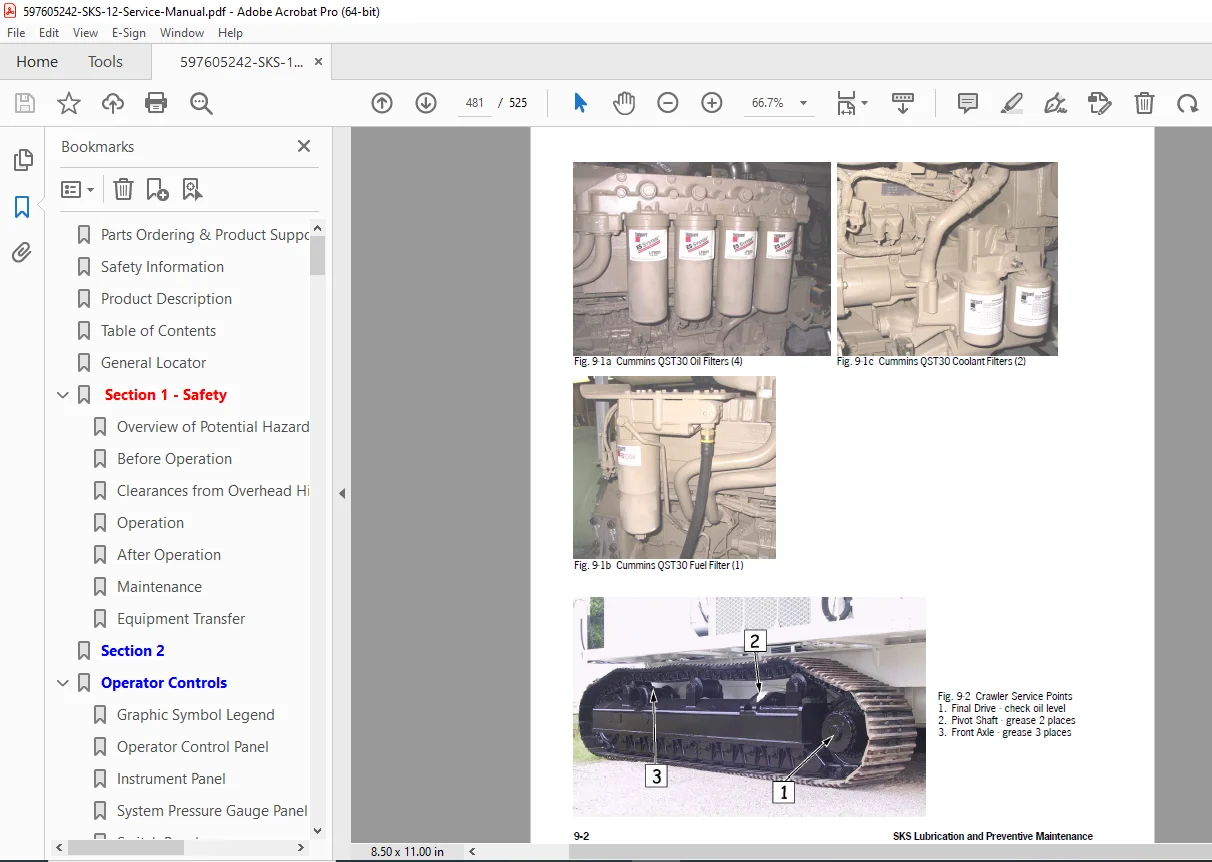Click the bookmarks panel vertical scrollbar thumb
This screenshot has height=862, width=1212.
[318, 254]
